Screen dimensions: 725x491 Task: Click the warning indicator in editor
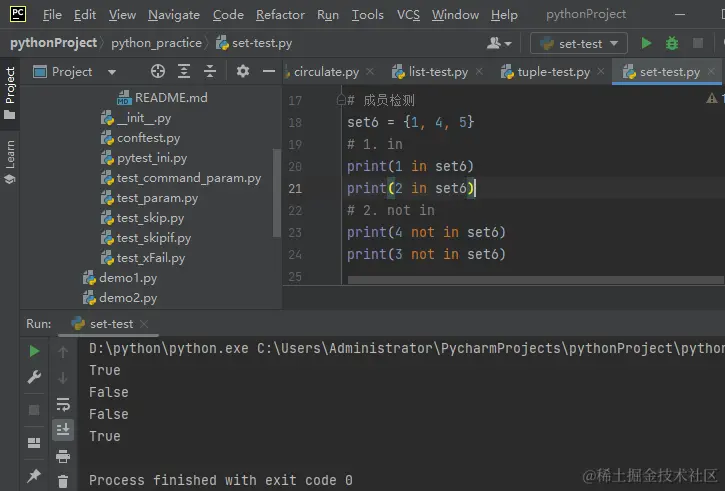(x=712, y=98)
